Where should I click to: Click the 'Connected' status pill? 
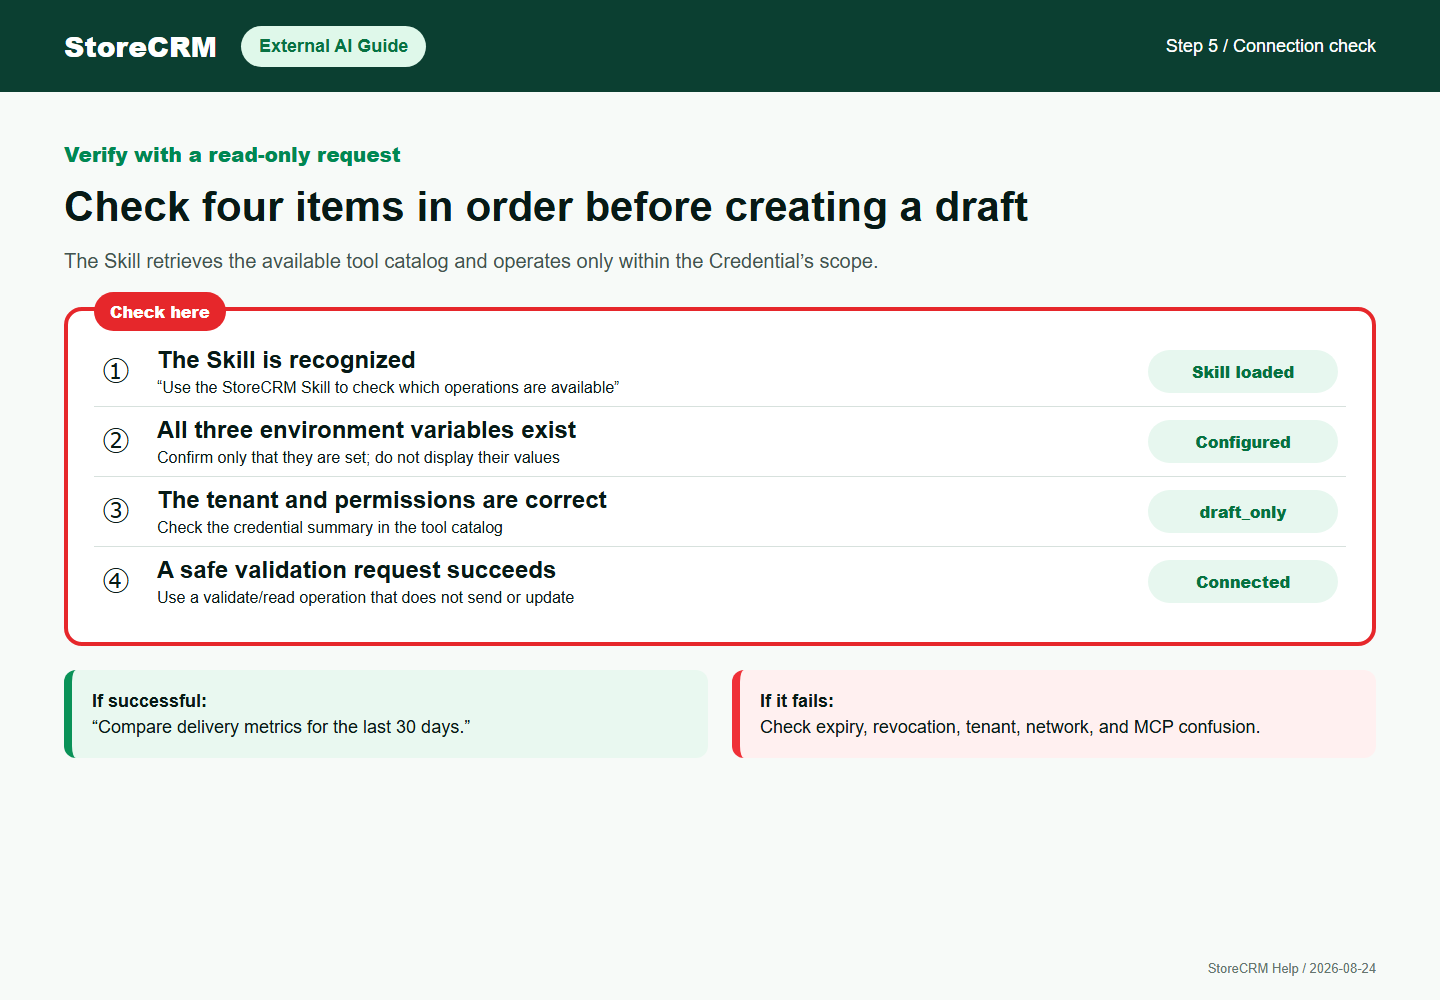[1242, 582]
